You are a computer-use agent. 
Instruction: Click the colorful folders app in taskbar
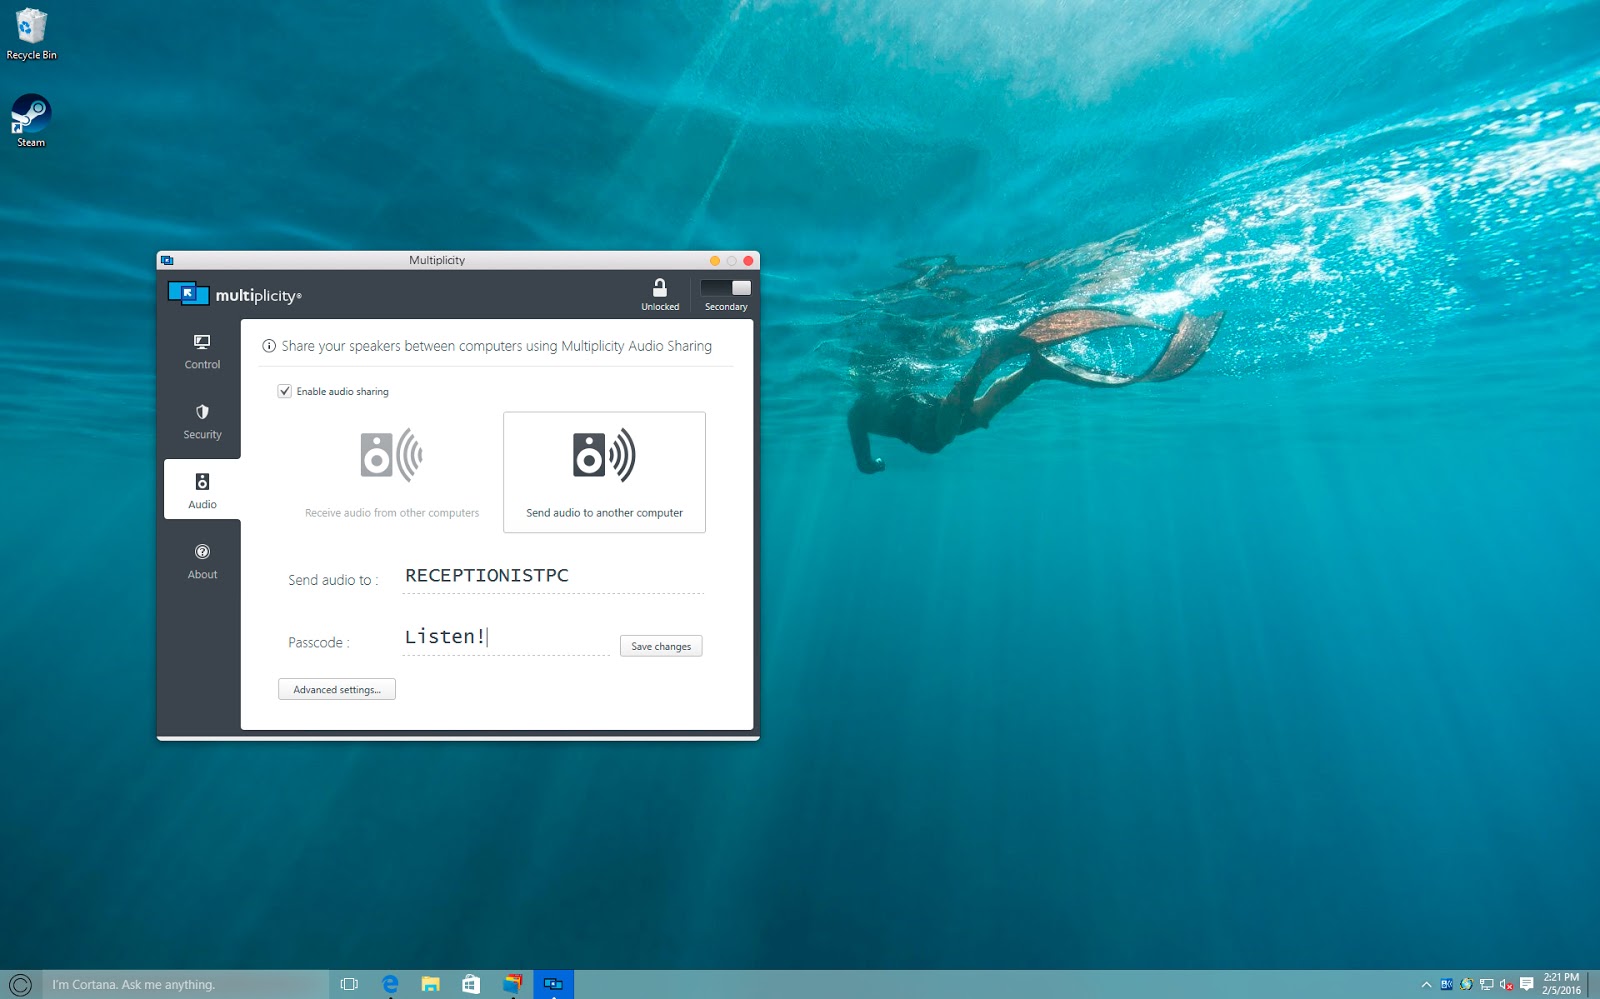point(512,984)
